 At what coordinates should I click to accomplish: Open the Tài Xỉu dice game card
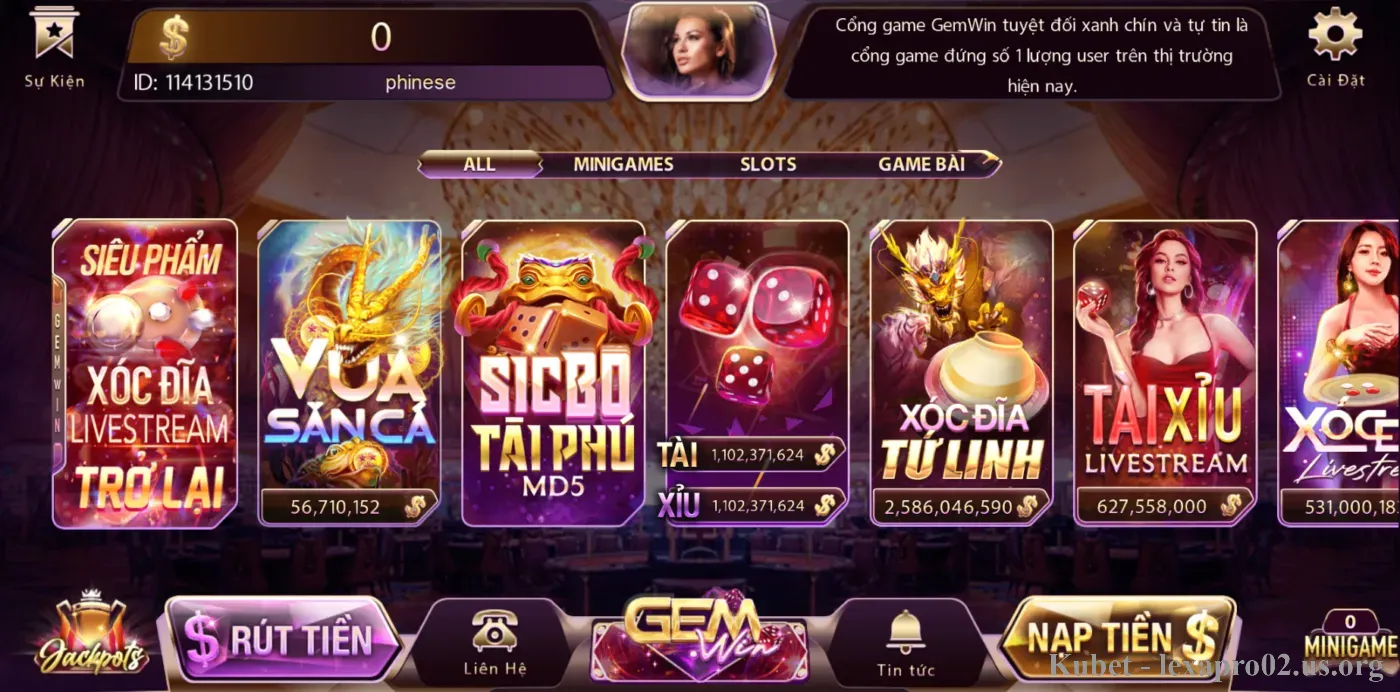(757, 373)
